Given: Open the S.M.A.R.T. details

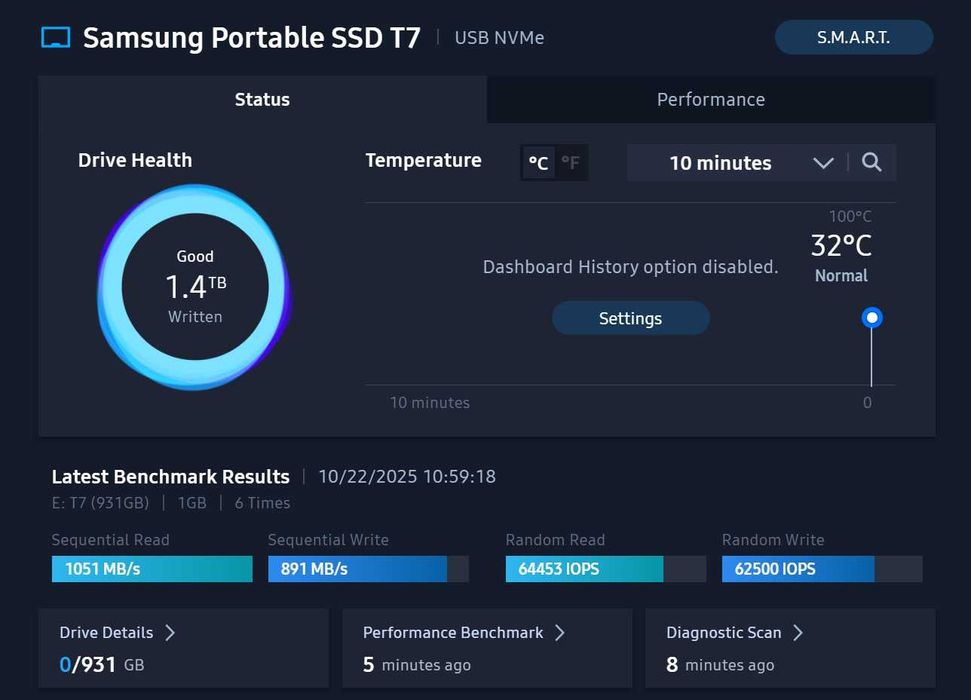Looking at the screenshot, I should tap(853, 37).
